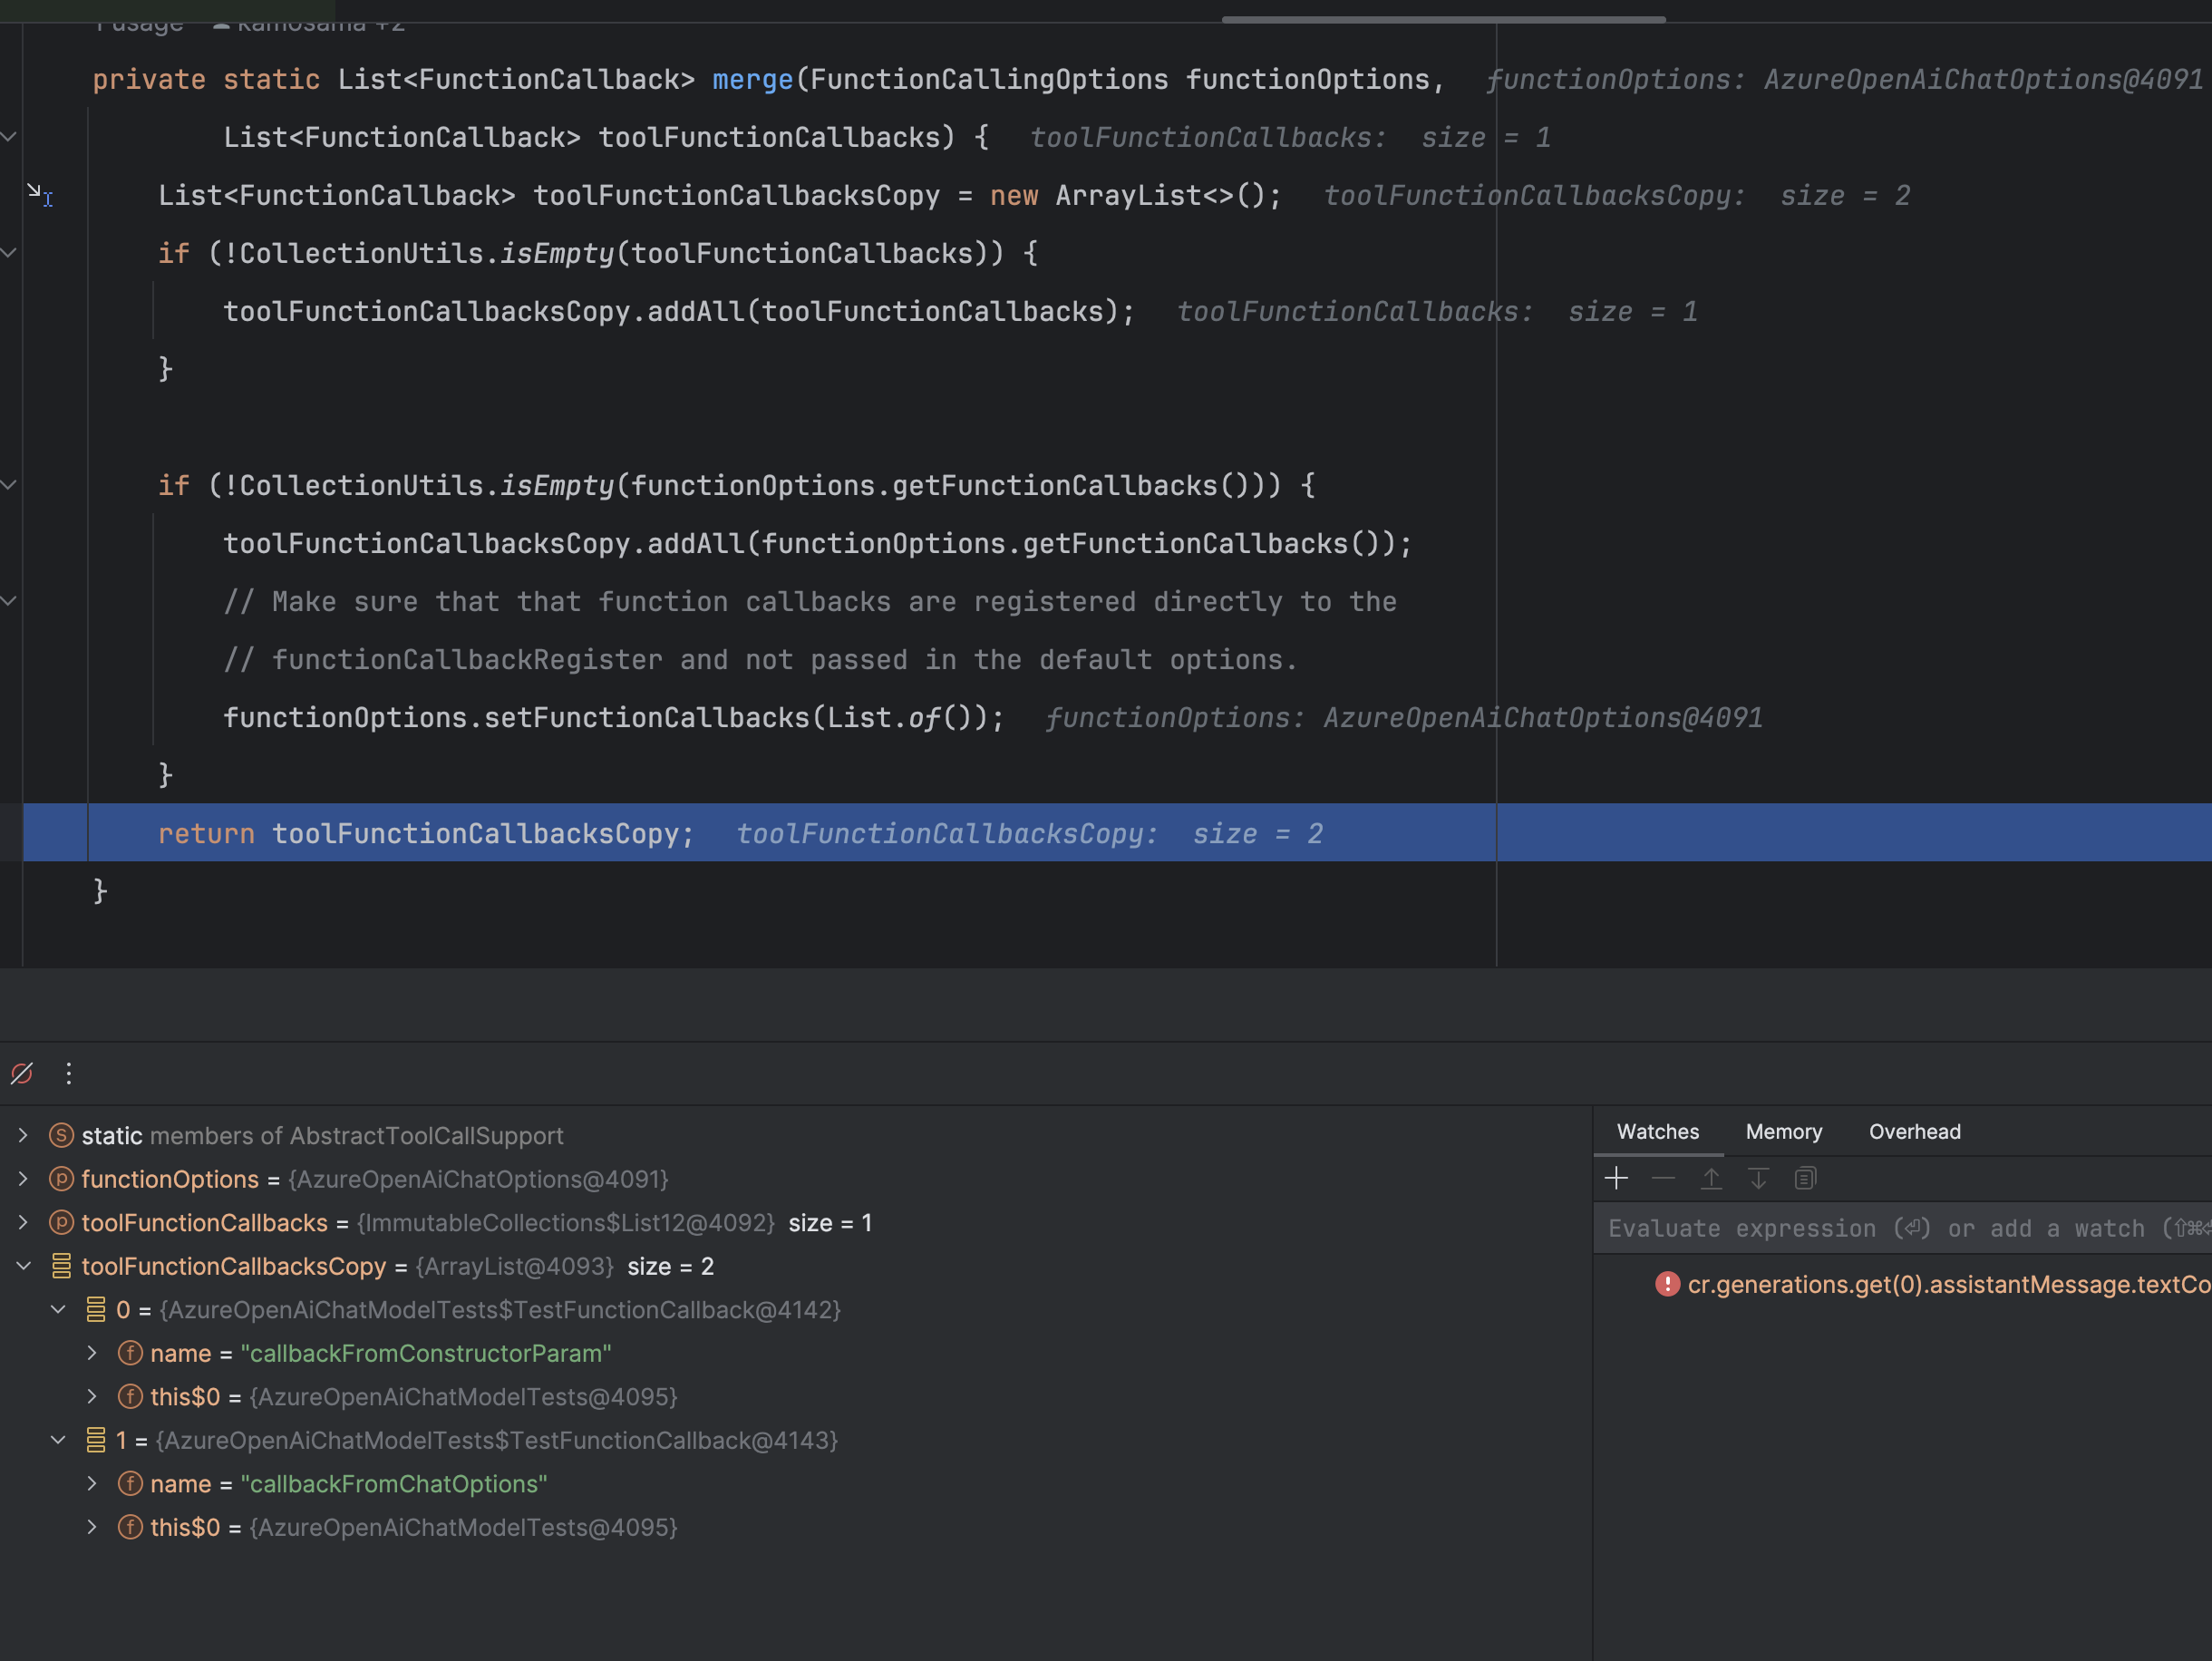Click the error icon on the cr.generations watch

pyautogui.click(x=1667, y=1284)
